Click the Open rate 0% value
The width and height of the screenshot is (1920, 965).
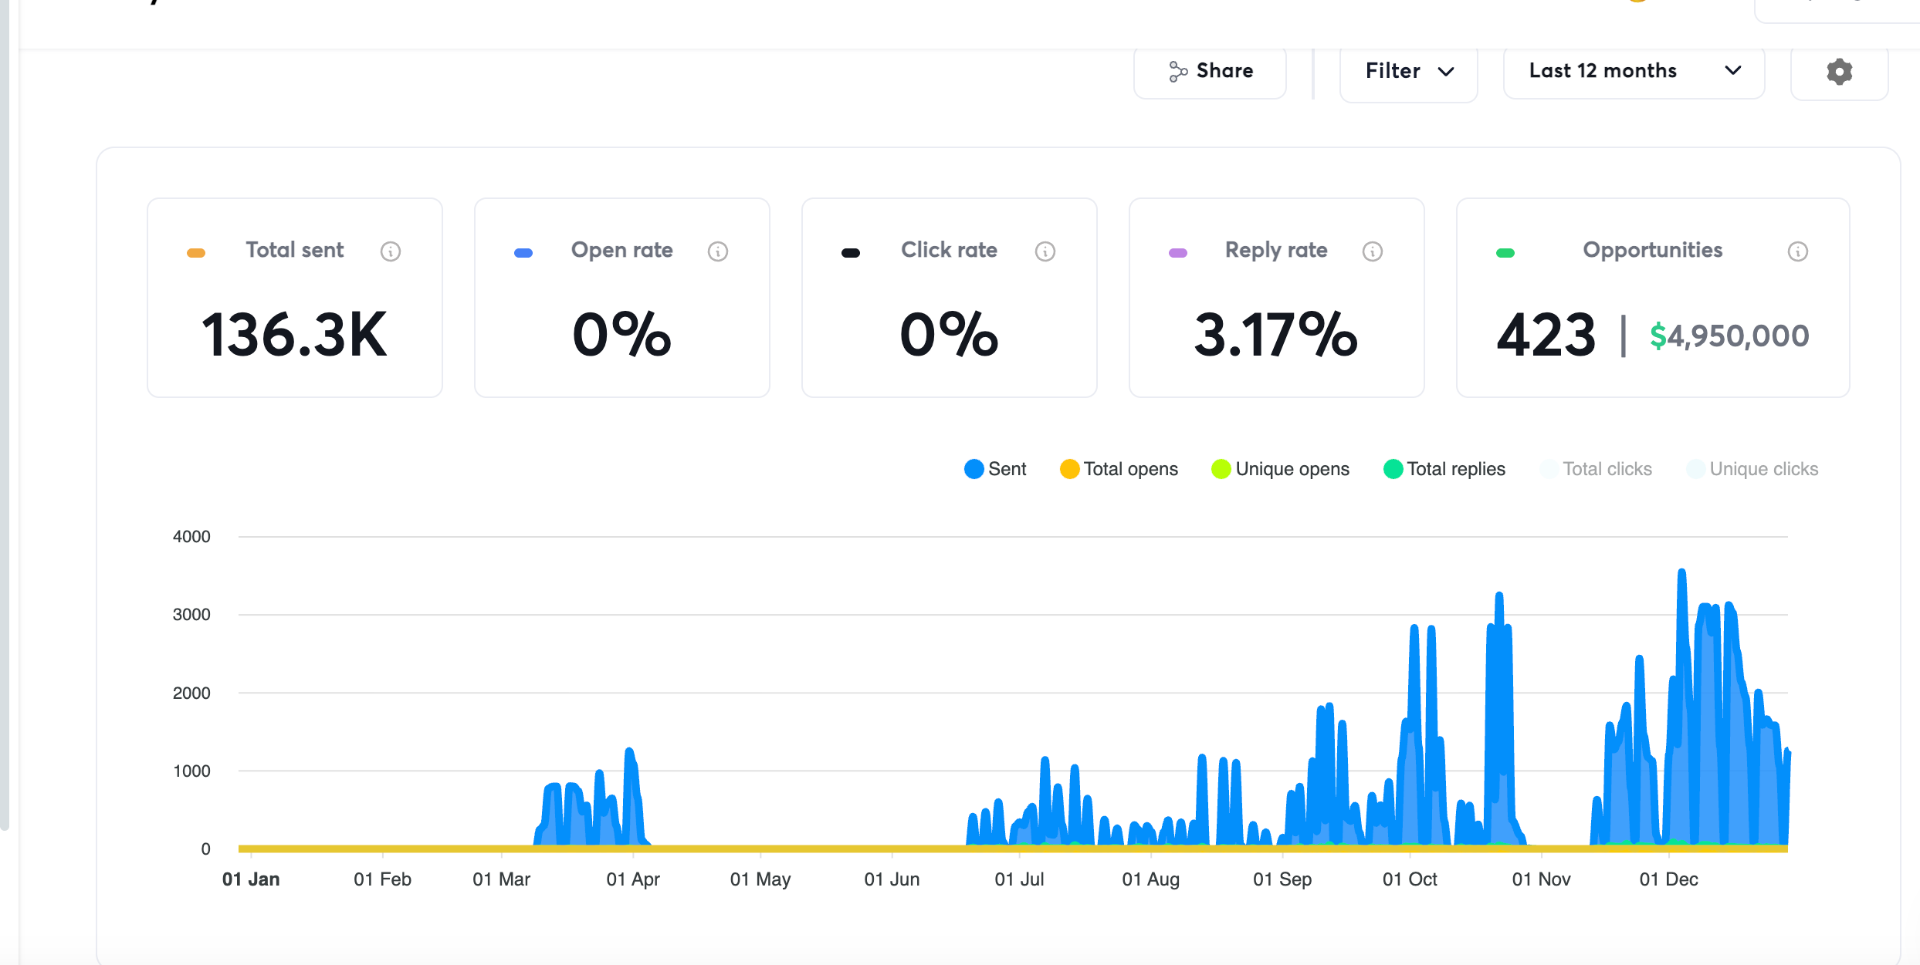pyautogui.click(x=621, y=335)
